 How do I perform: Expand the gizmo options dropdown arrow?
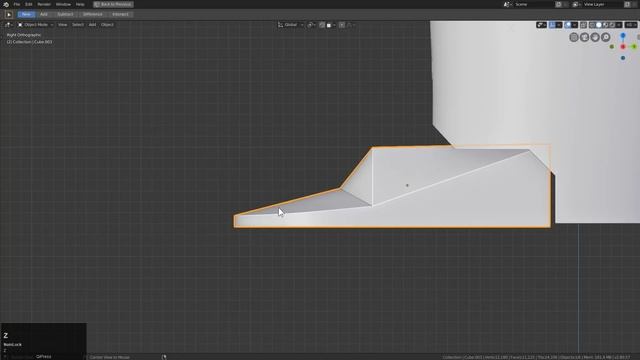point(559,25)
